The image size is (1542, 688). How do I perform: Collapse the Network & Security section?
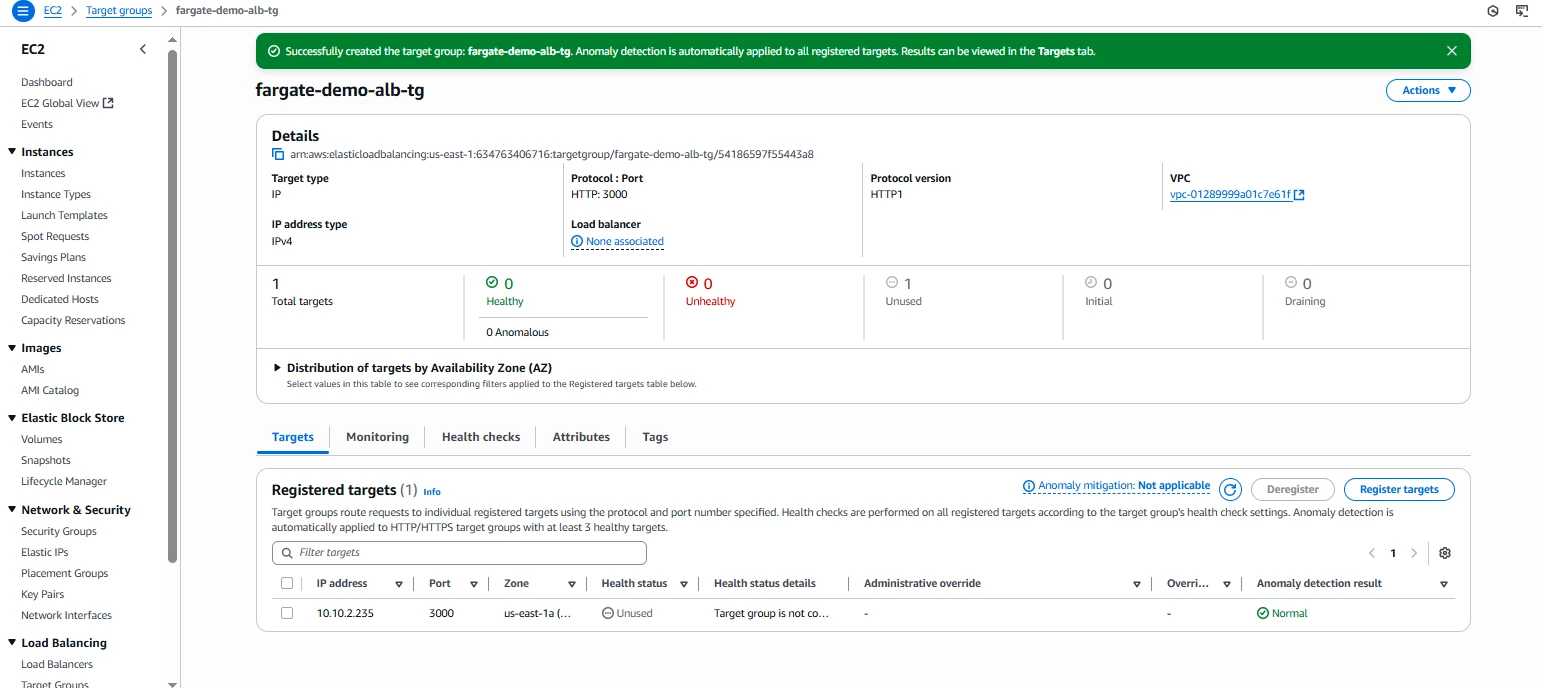point(11,510)
